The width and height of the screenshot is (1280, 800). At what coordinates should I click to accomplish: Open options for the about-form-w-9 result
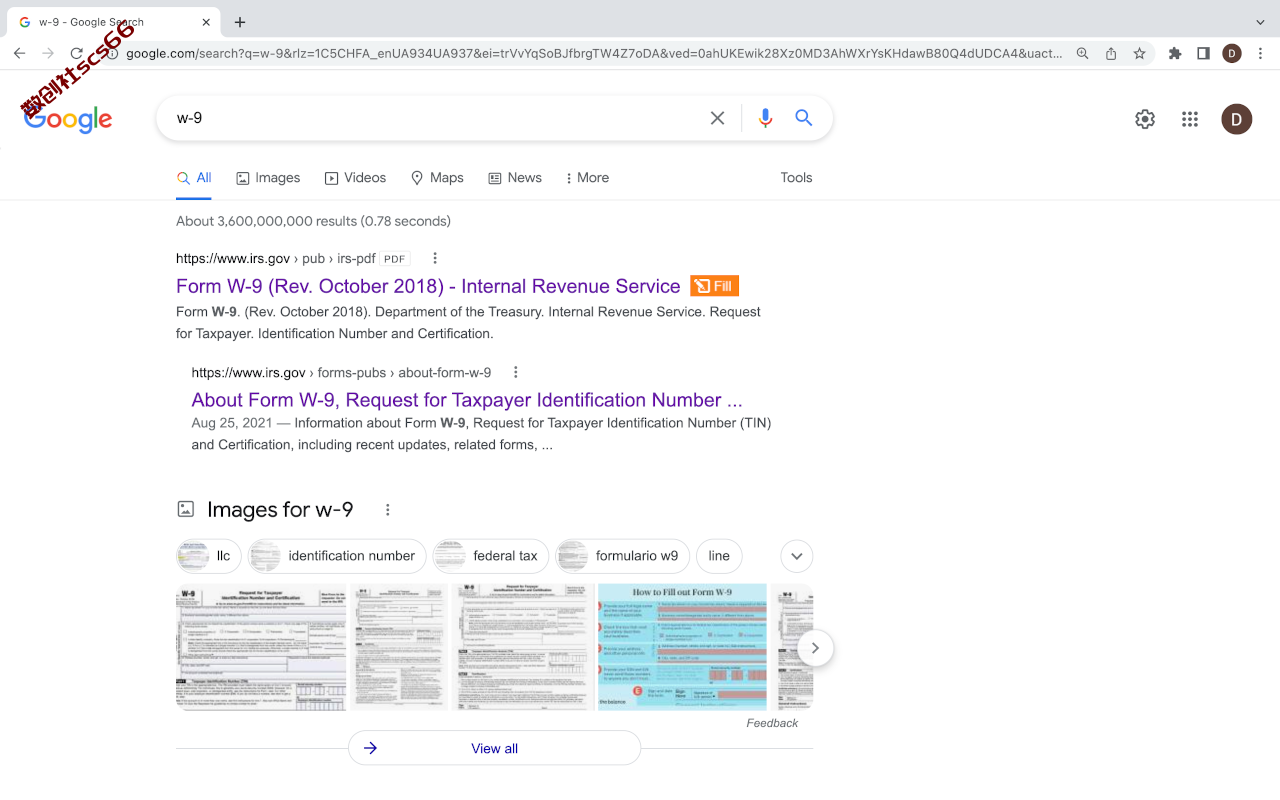515,372
